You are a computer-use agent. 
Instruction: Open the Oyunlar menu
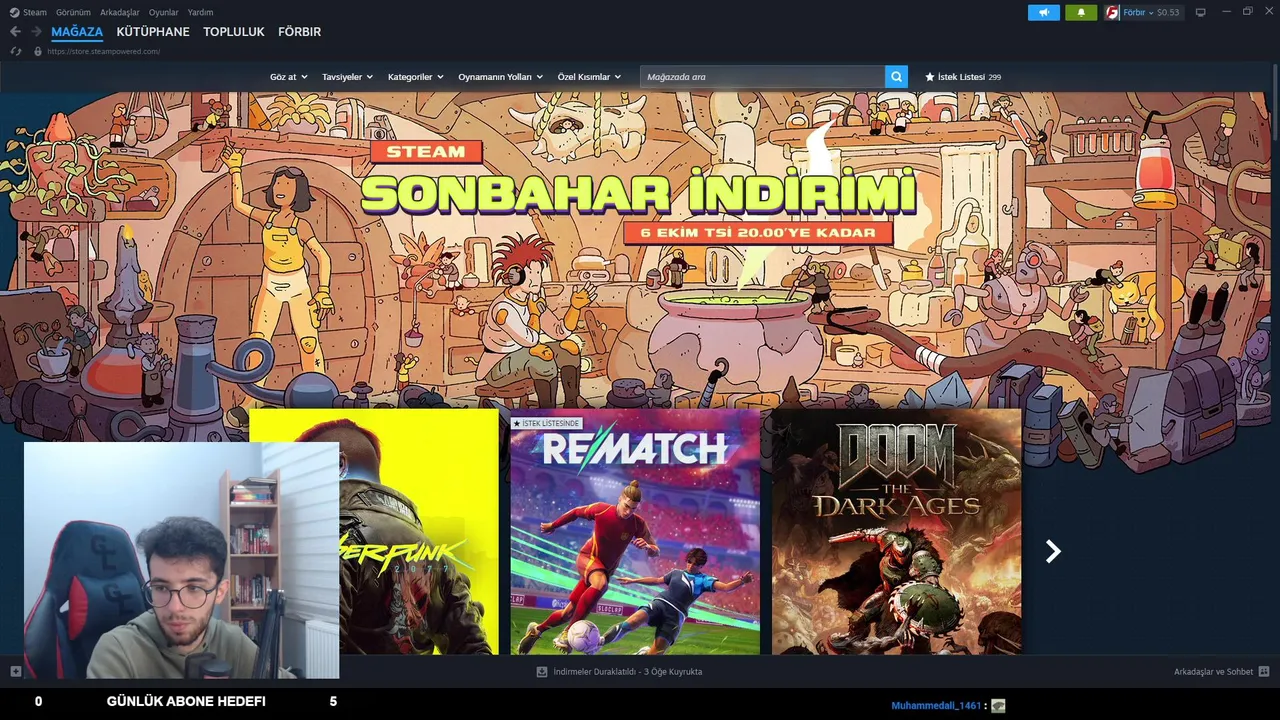tap(164, 13)
